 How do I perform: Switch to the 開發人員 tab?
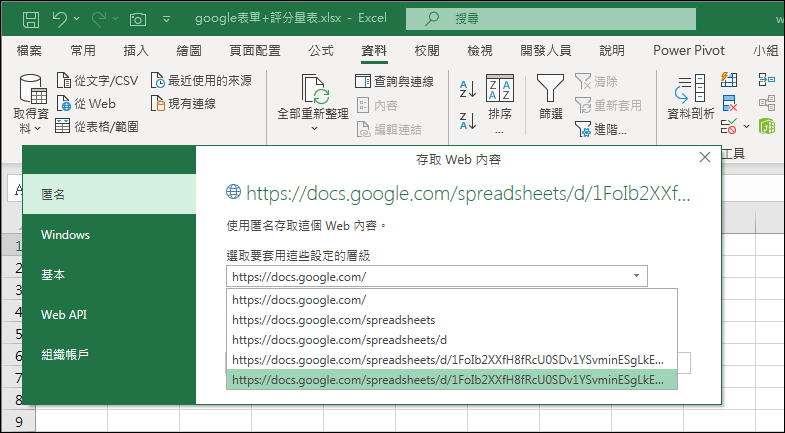click(546, 51)
